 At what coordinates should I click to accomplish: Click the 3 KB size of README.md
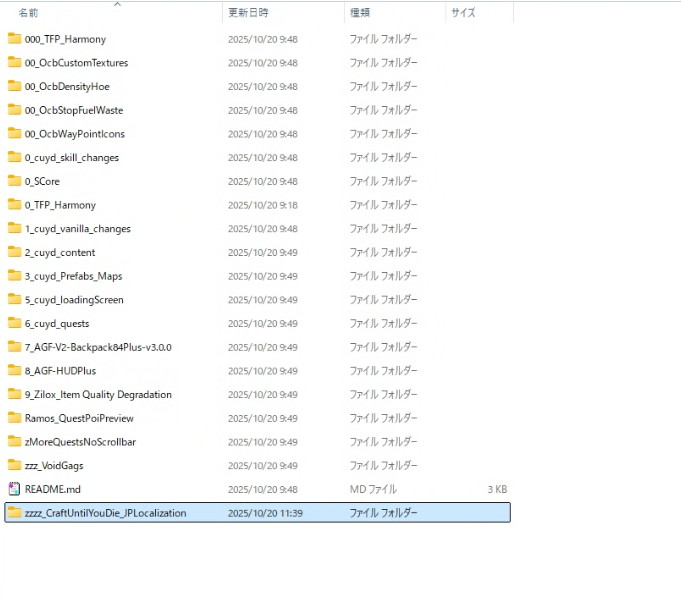(497, 489)
